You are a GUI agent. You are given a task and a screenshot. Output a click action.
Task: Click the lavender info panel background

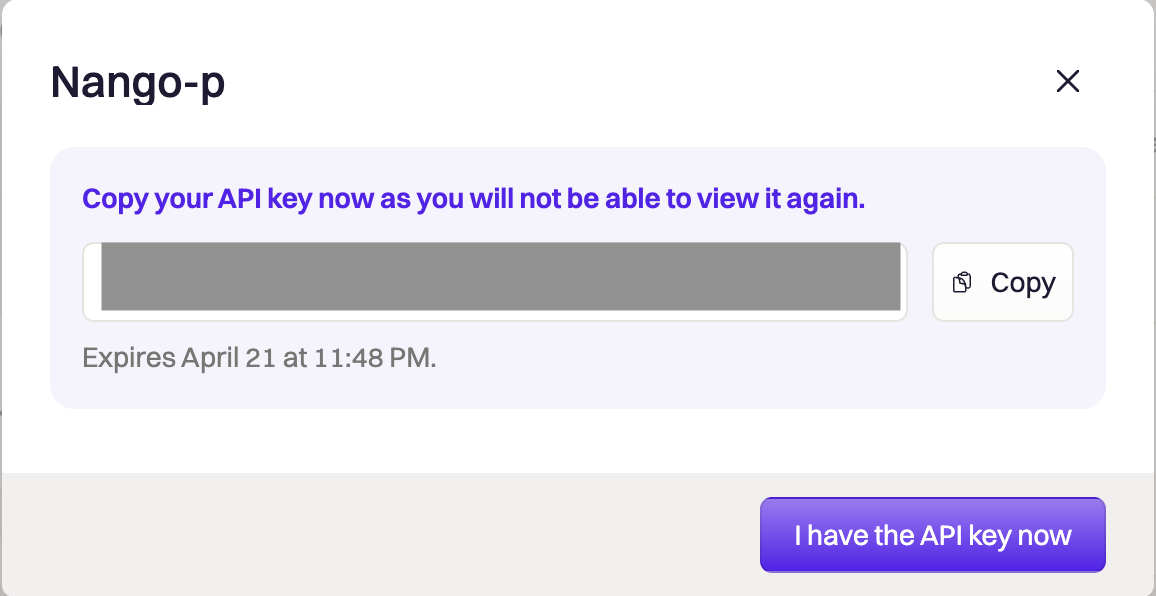[x=578, y=387]
